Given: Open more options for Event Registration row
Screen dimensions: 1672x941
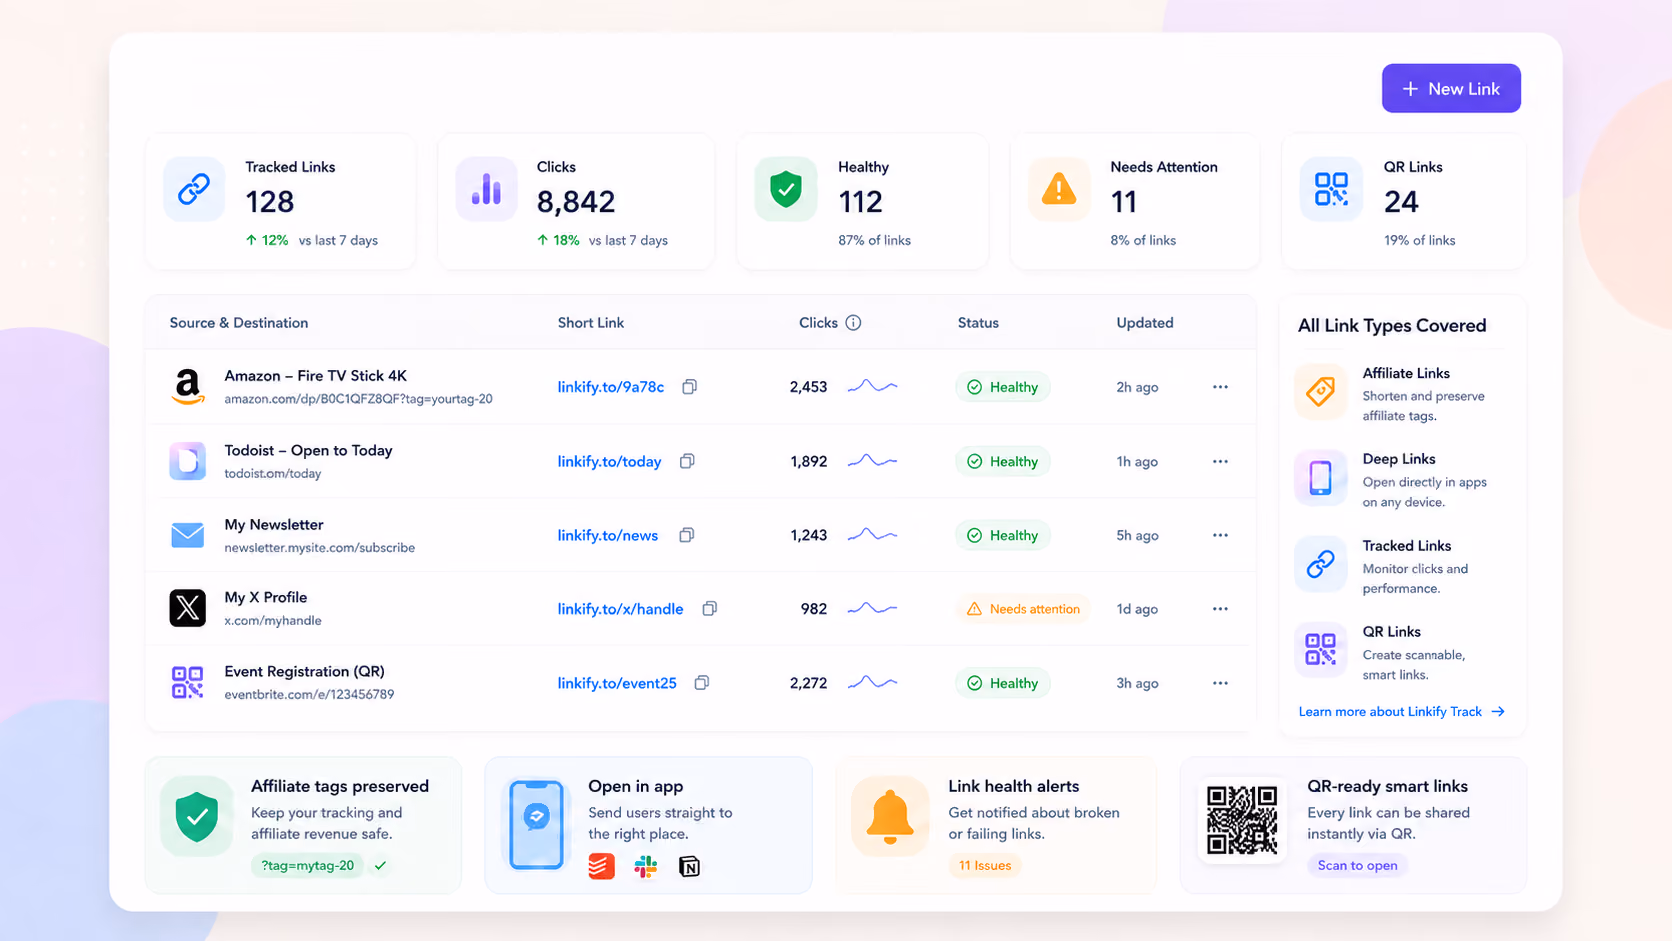Looking at the screenshot, I should coord(1220,683).
